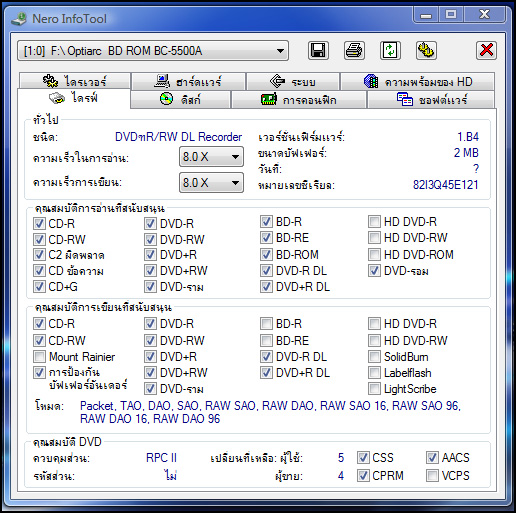The height and width of the screenshot is (513, 516).
Task: Switch to the ดิสก์ tab
Action: pyautogui.click(x=180, y=99)
